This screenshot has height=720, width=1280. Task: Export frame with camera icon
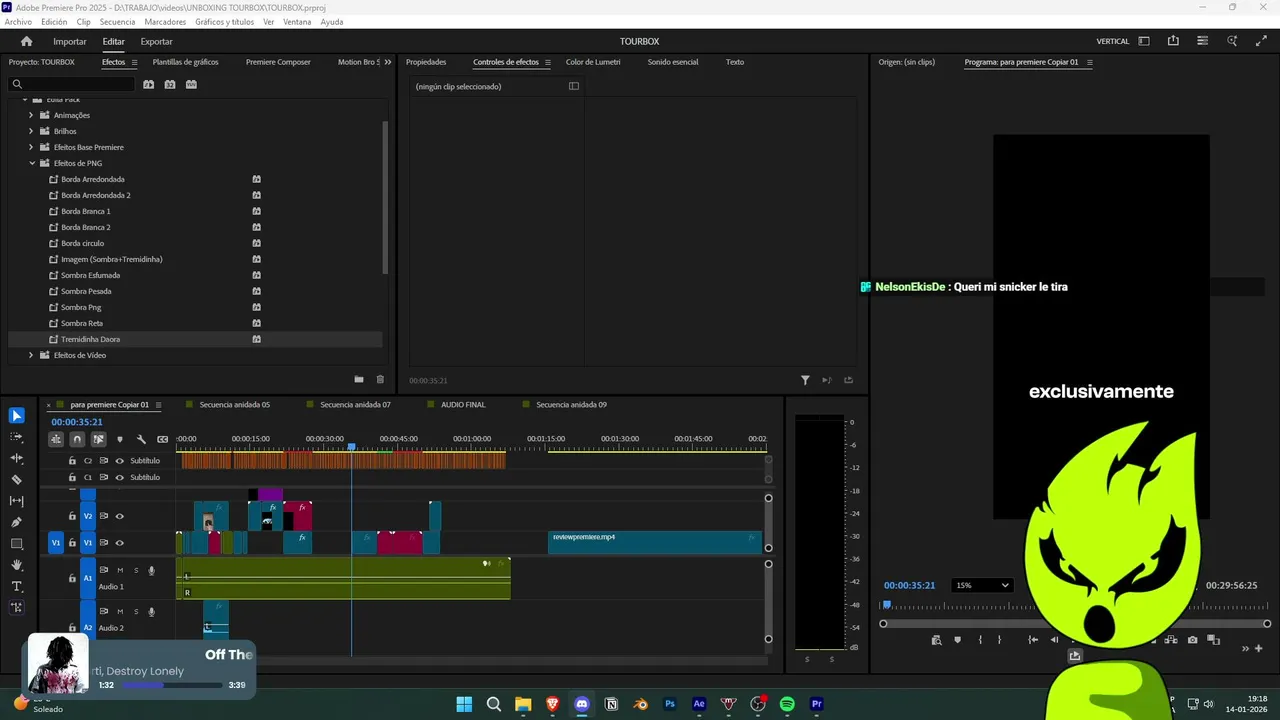pyautogui.click(x=1192, y=640)
